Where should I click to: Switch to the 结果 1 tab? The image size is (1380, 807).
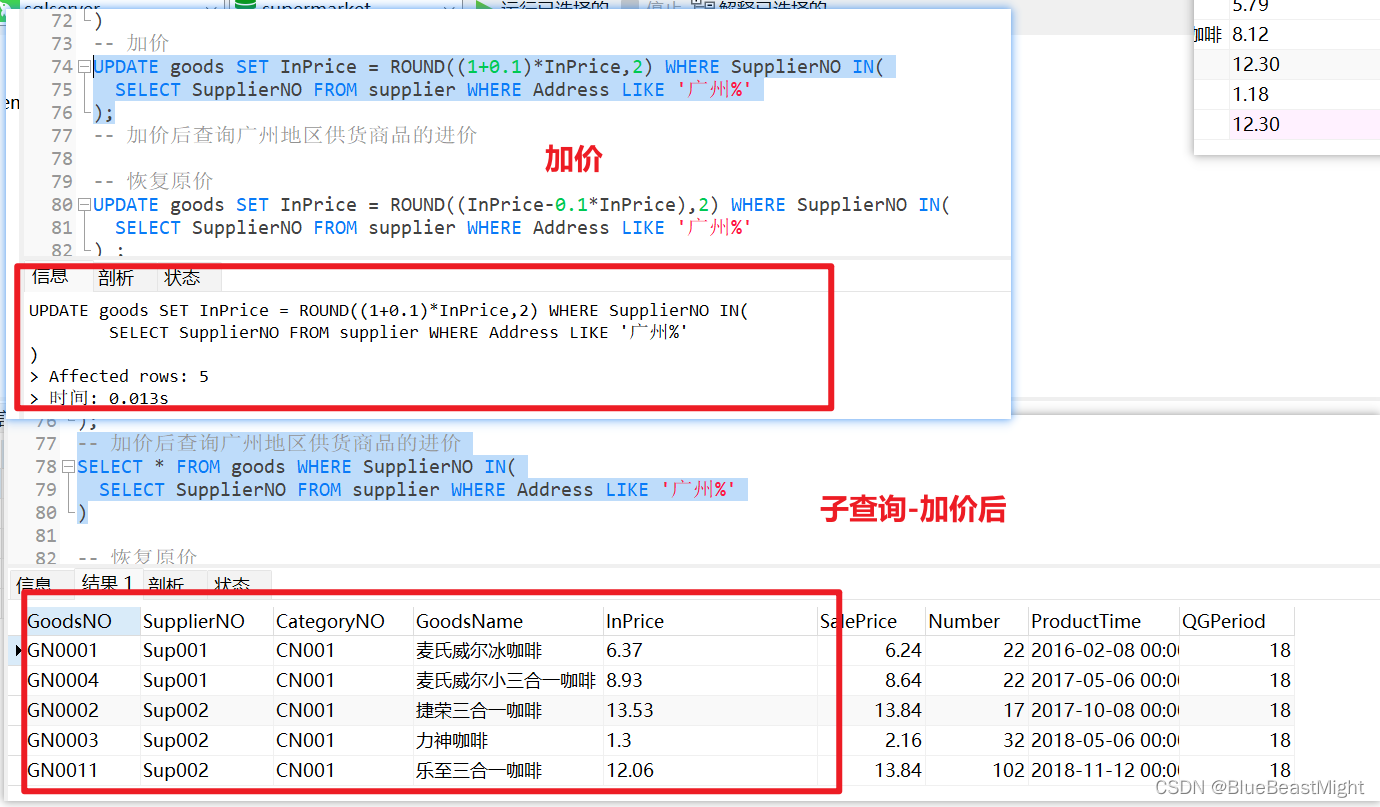coord(107,584)
